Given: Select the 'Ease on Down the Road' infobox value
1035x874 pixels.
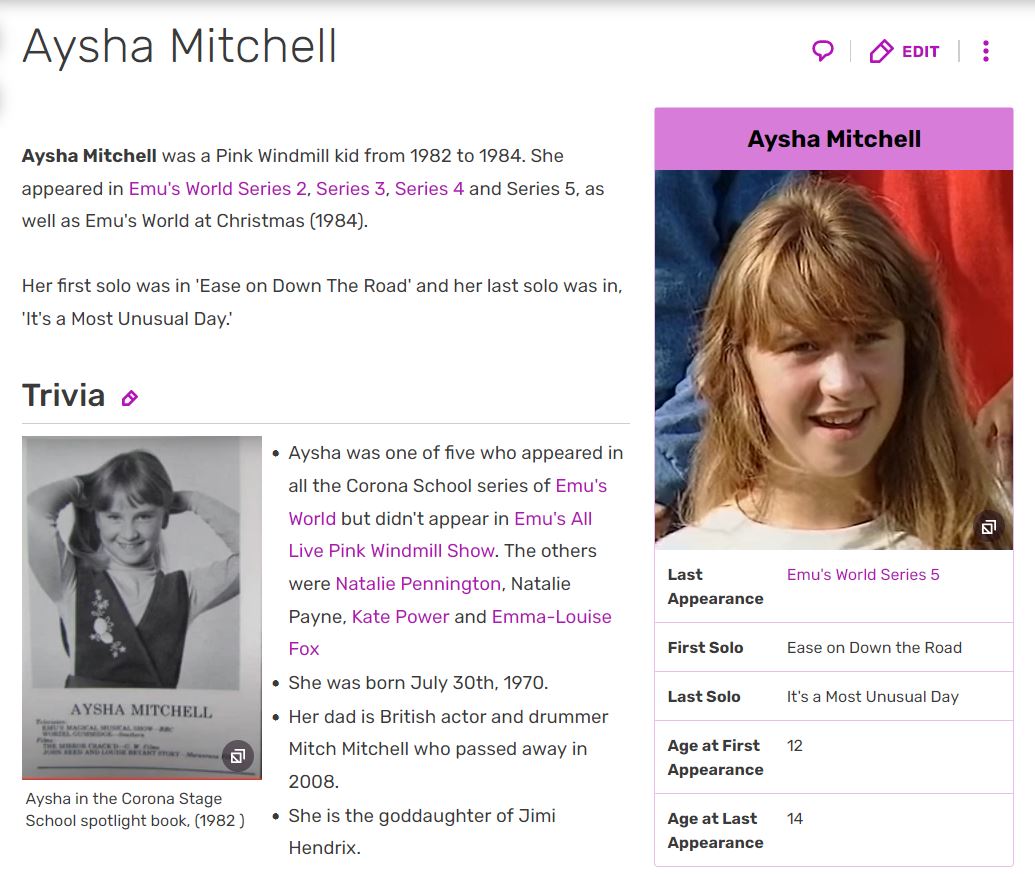Looking at the screenshot, I should 874,648.
